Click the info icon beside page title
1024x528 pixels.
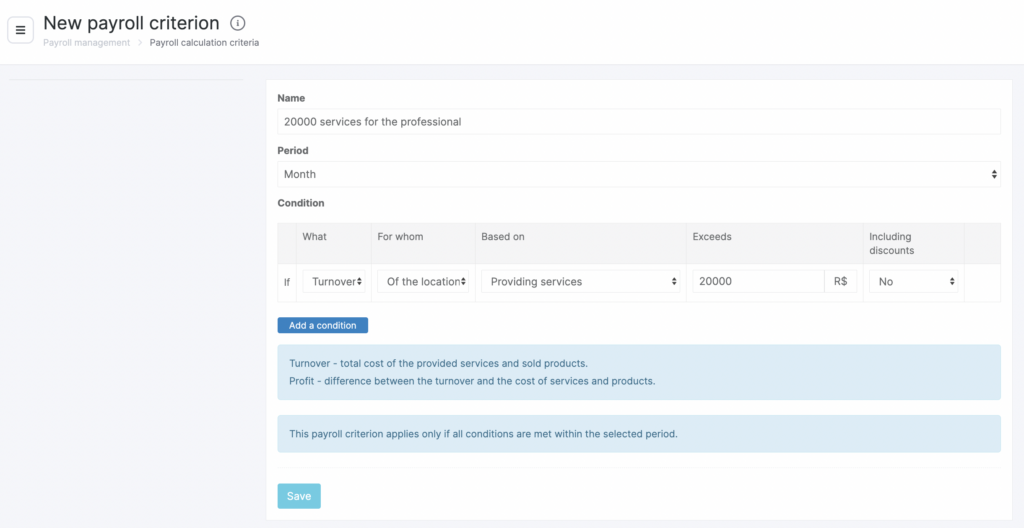point(237,23)
